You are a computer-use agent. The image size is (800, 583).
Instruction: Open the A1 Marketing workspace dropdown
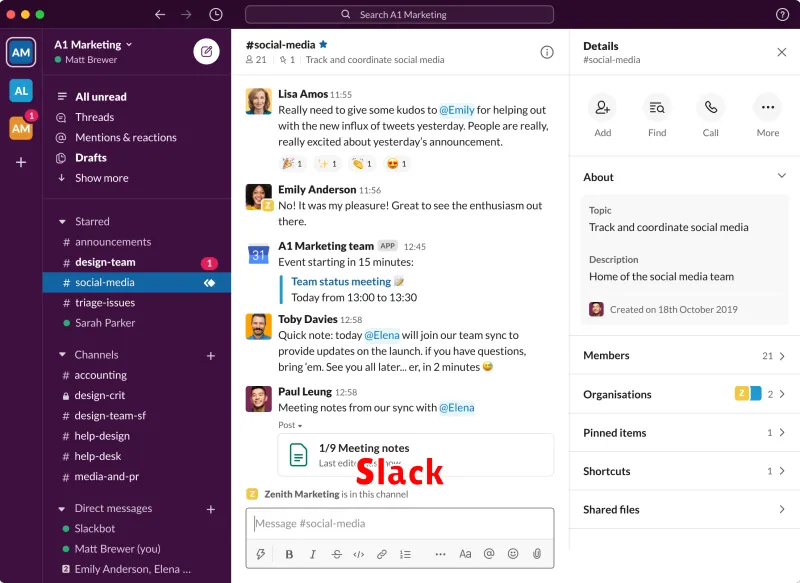[93, 45]
